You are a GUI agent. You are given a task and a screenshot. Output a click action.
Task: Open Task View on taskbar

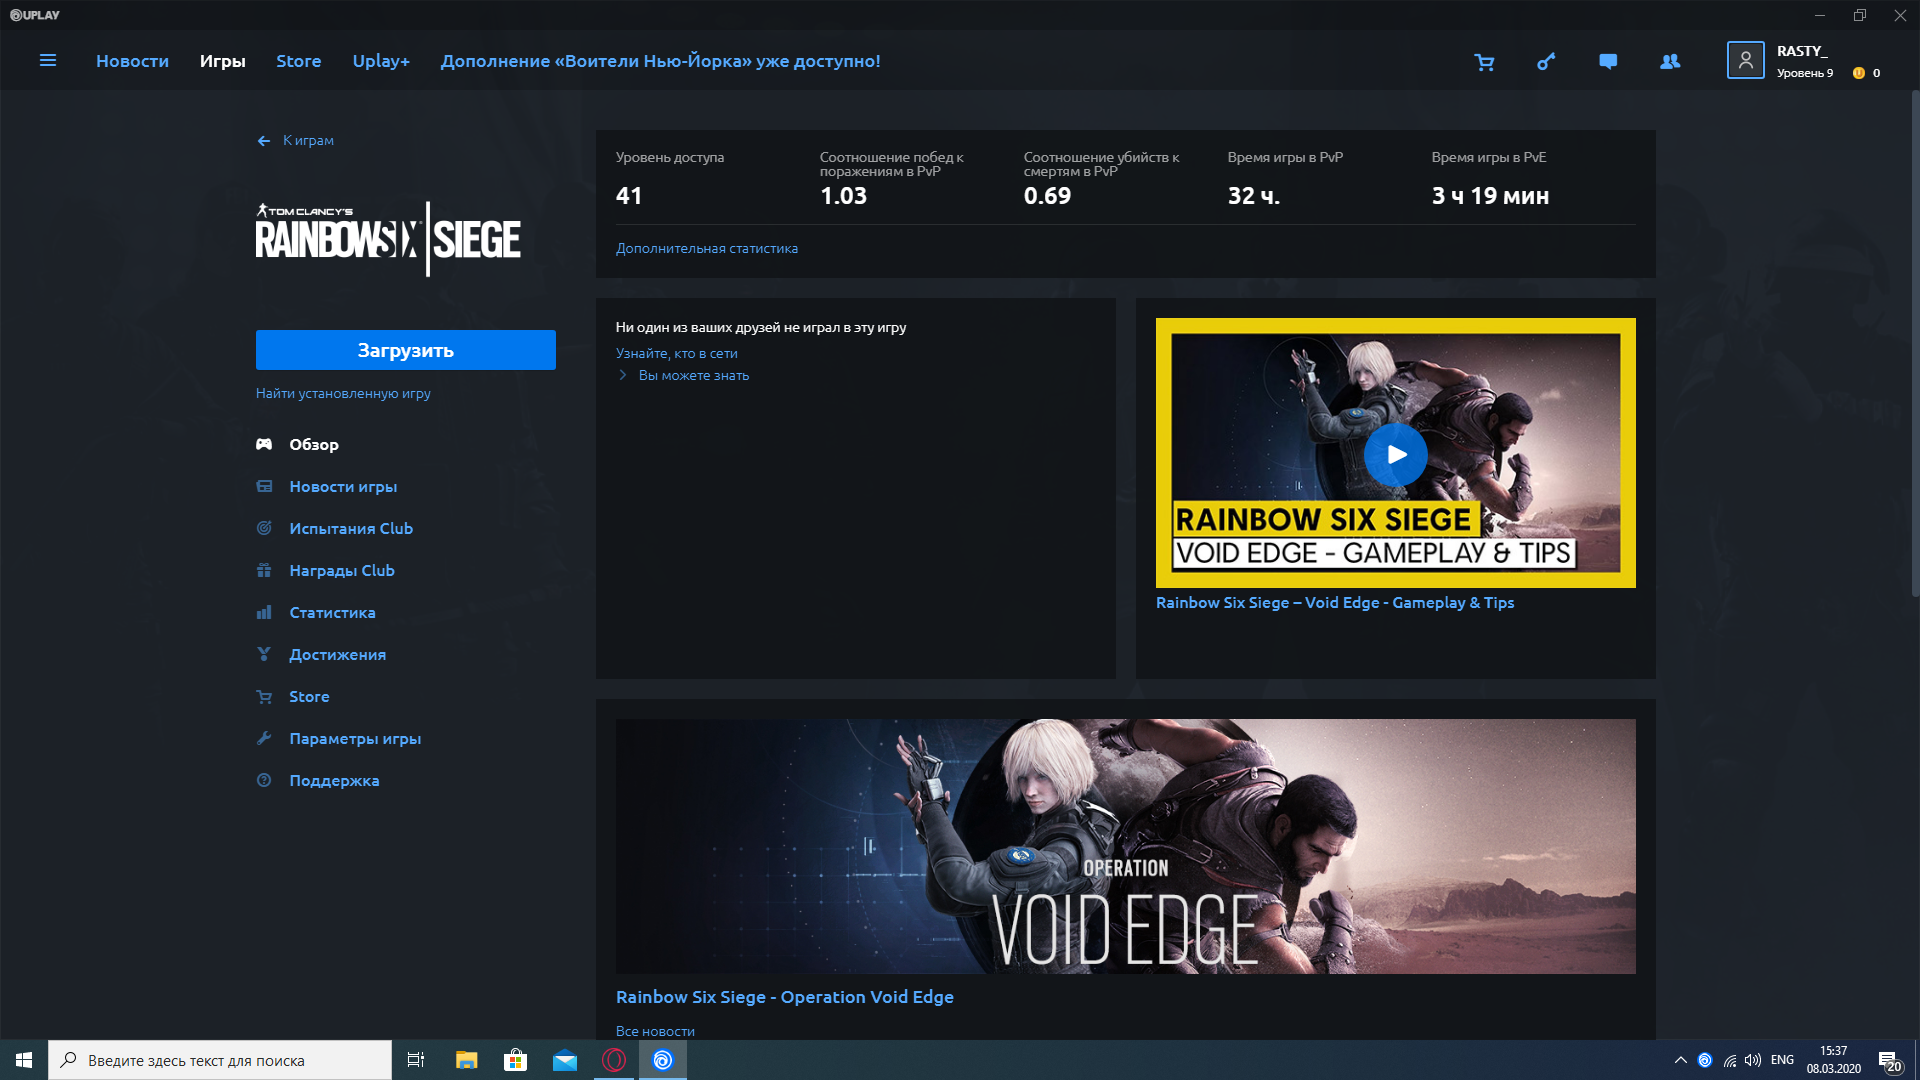pos(416,1060)
